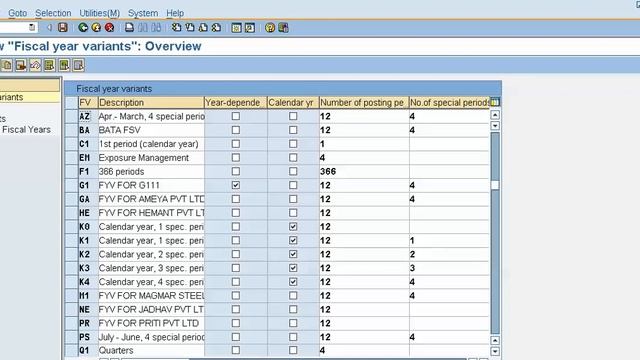Check Year-dependent for the AZ row
640x360 pixels.
(x=236, y=116)
